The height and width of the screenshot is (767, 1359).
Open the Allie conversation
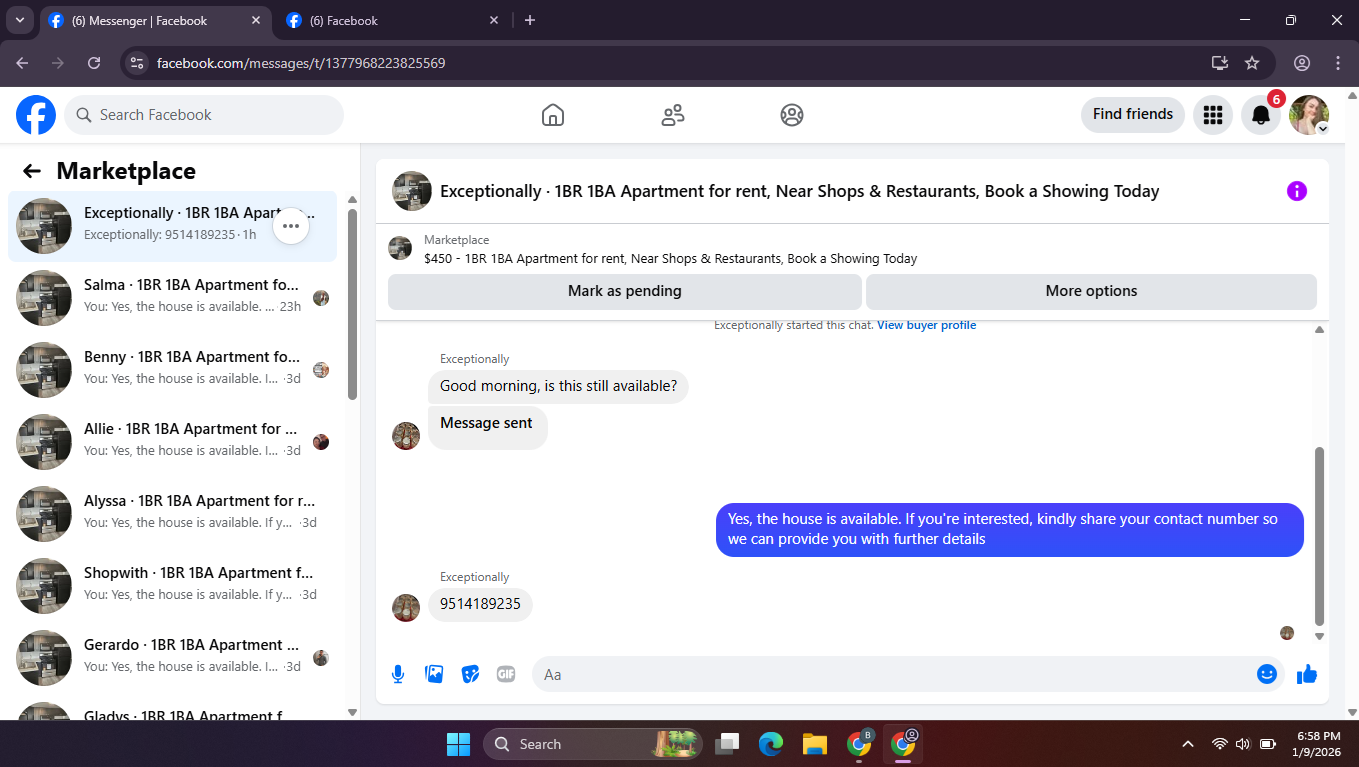(x=173, y=442)
